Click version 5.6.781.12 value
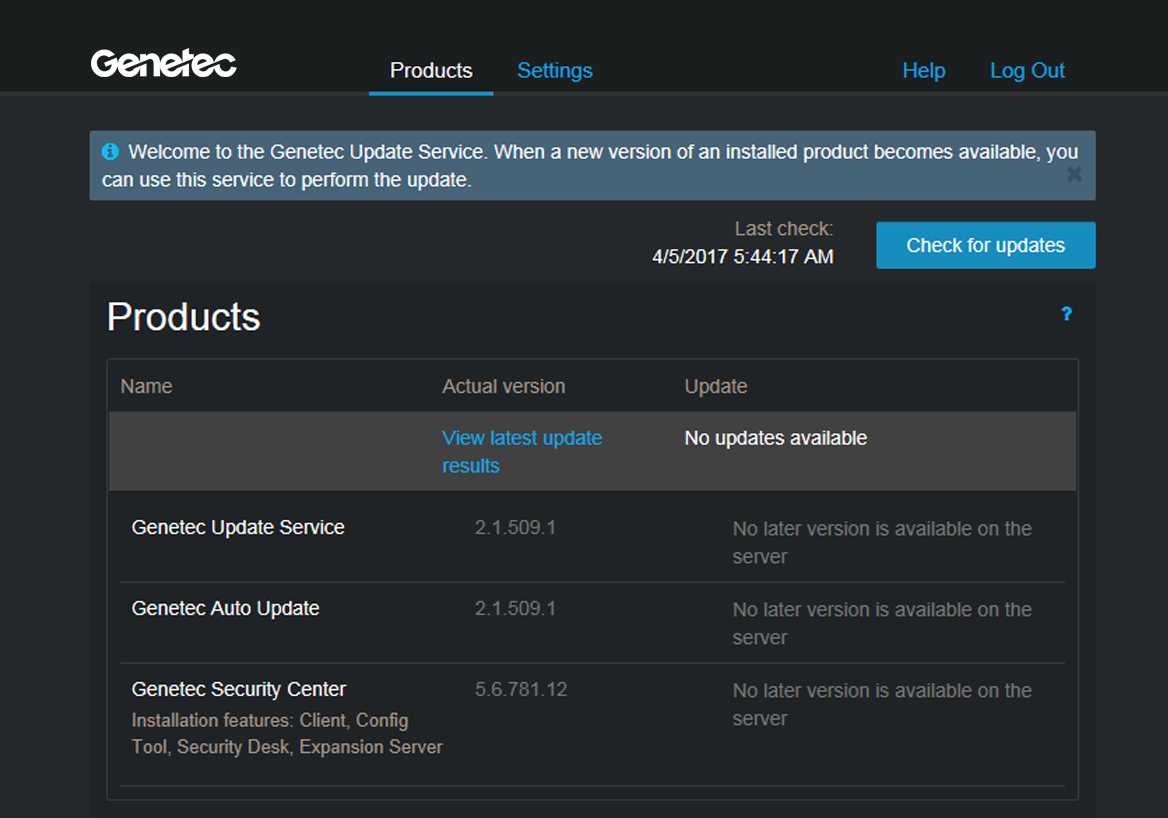The width and height of the screenshot is (1168, 818). pyautogui.click(x=521, y=690)
